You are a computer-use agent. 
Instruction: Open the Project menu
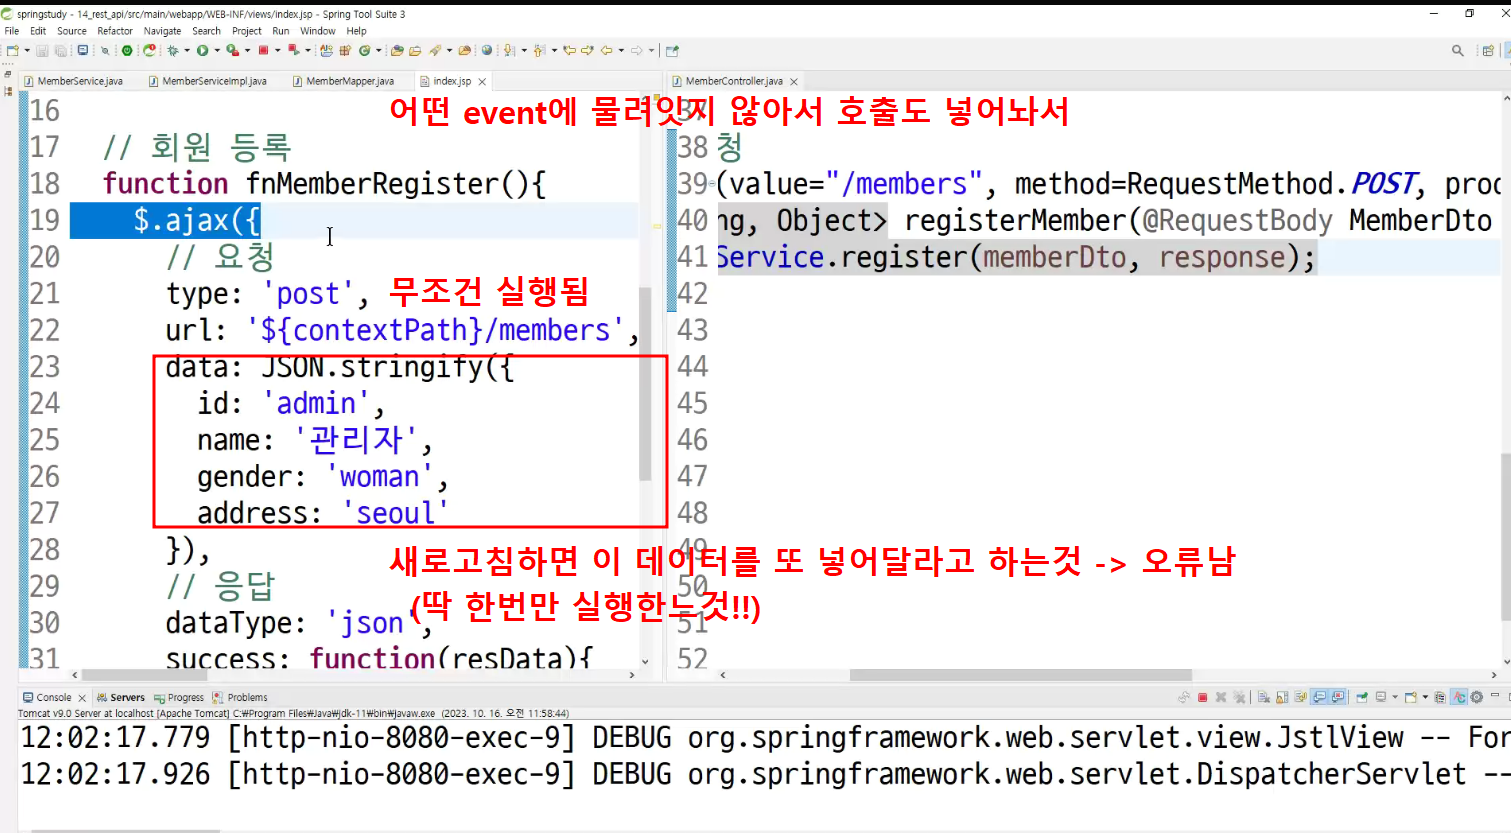tap(246, 31)
